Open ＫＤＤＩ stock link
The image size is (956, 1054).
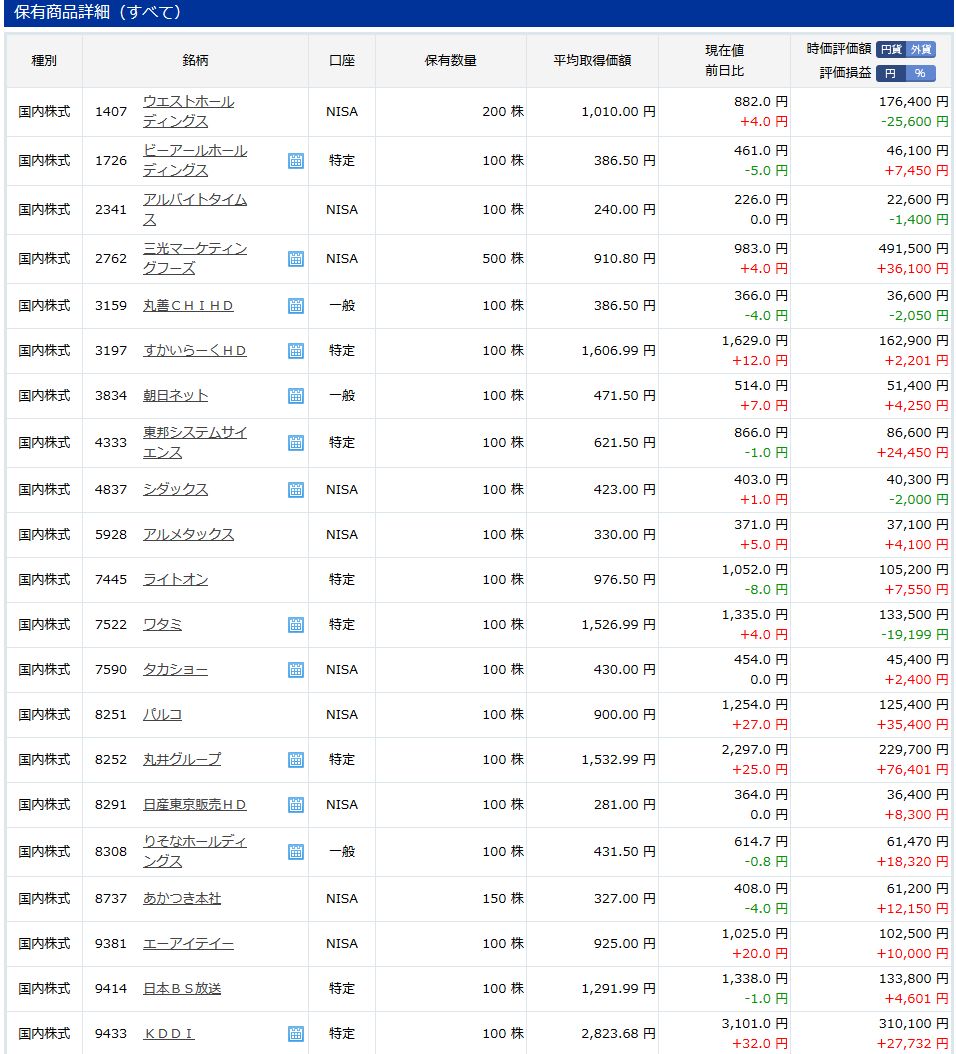tap(169, 1034)
